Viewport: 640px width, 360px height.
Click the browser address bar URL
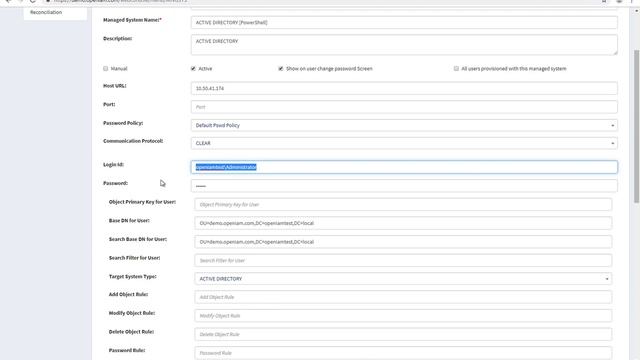pyautogui.click(x=120, y=1)
